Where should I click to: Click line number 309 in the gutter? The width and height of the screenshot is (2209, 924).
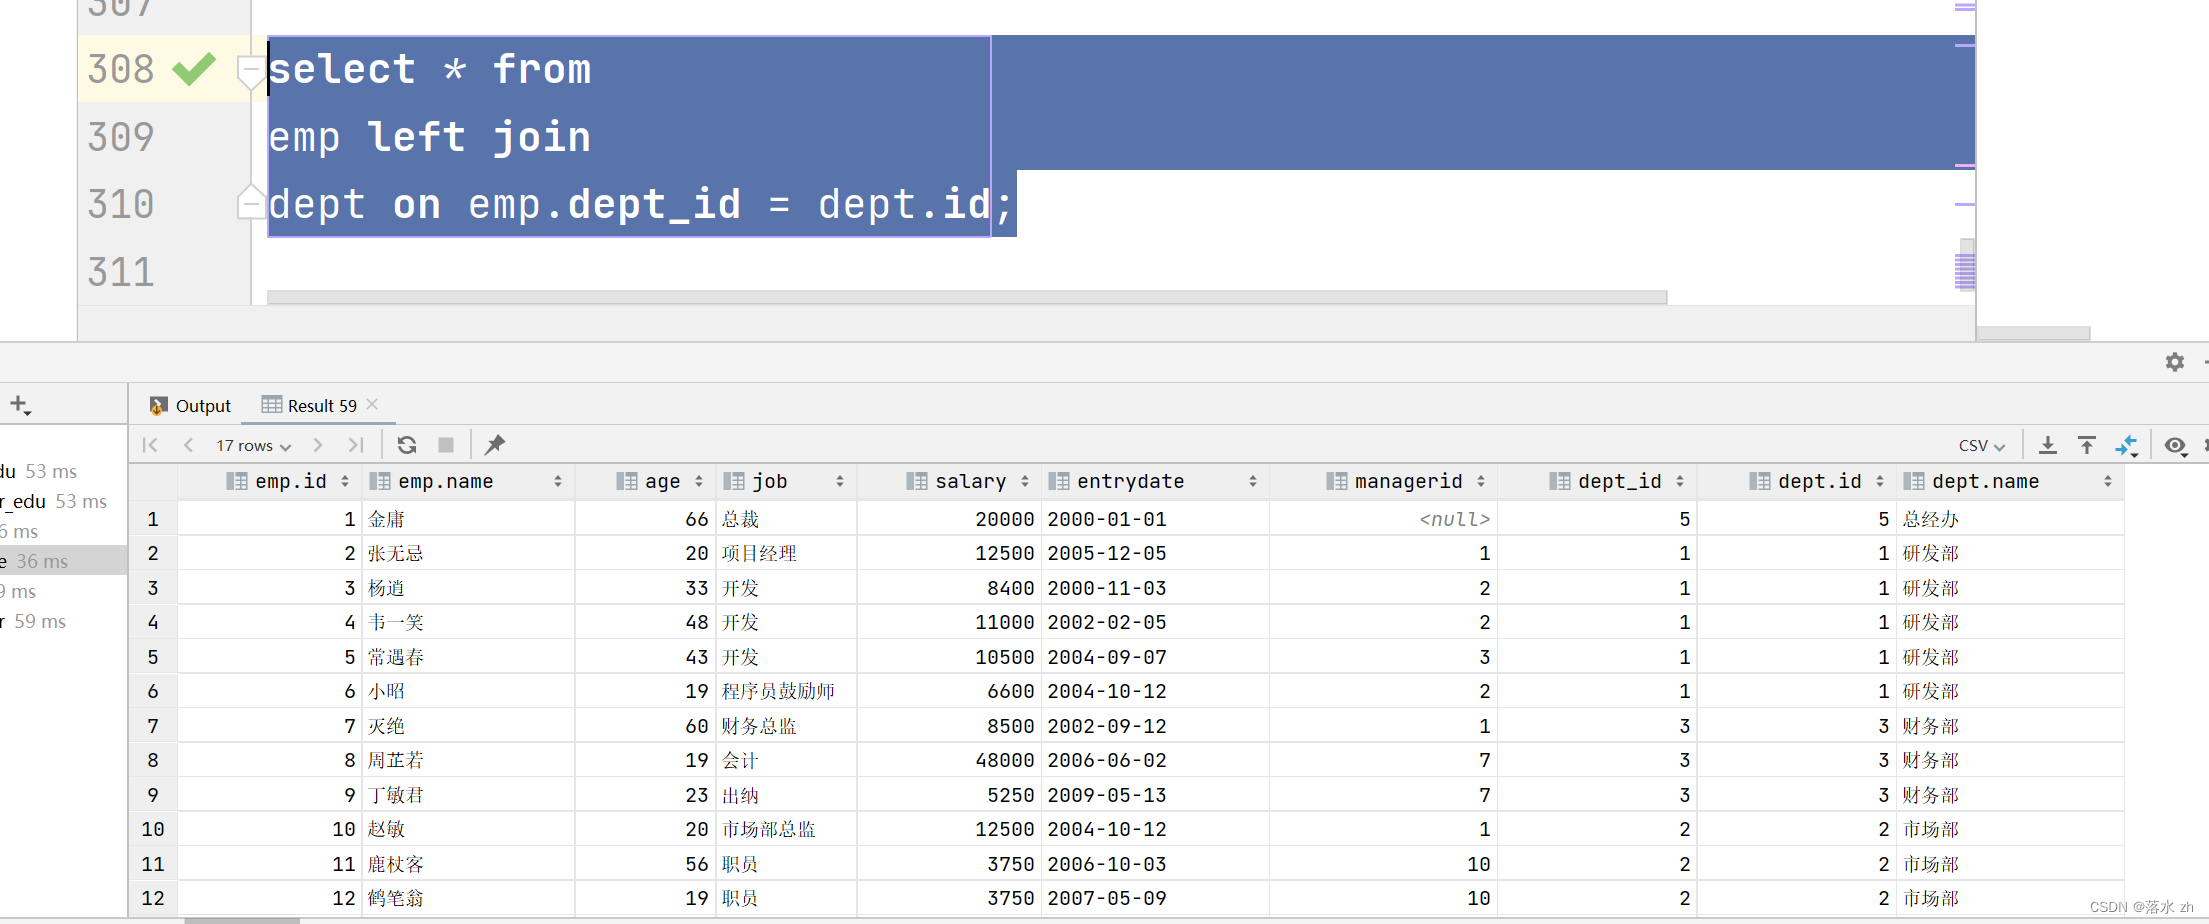pyautogui.click(x=121, y=137)
